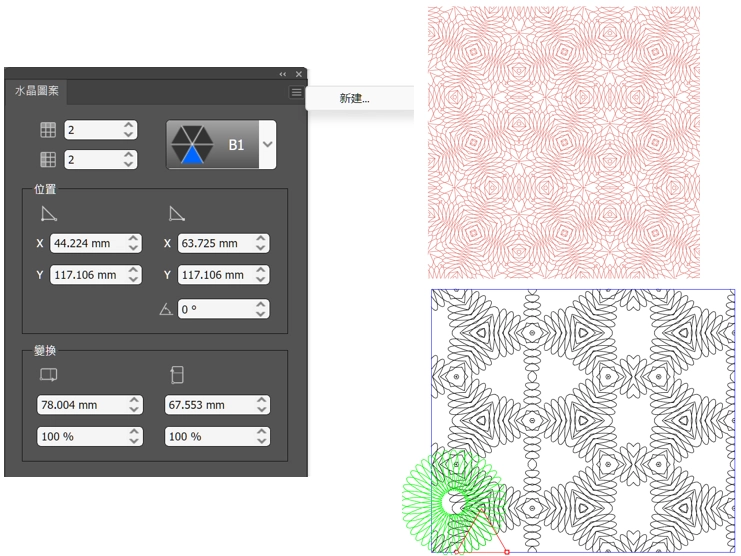The height and width of the screenshot is (556, 741).
Task: Increase the left 100 % scale value
Action: coord(134,432)
